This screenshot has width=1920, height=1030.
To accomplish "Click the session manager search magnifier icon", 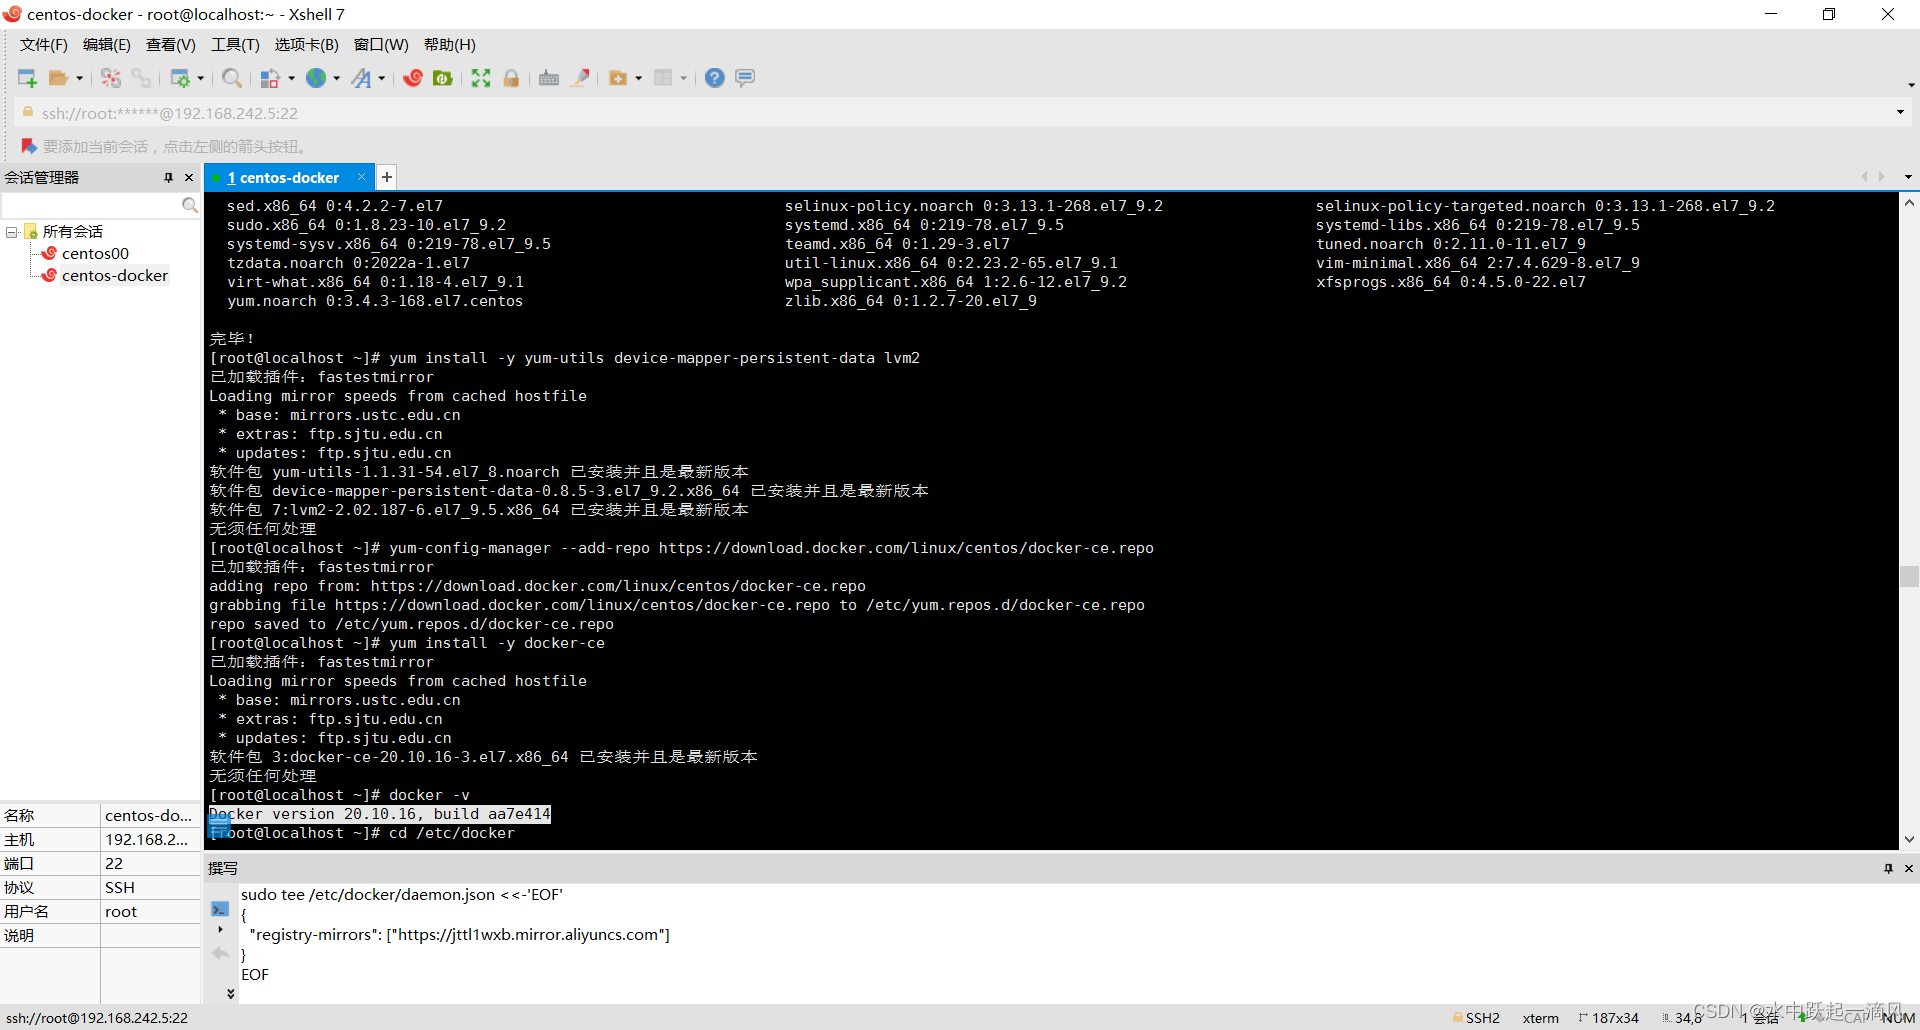I will (189, 205).
